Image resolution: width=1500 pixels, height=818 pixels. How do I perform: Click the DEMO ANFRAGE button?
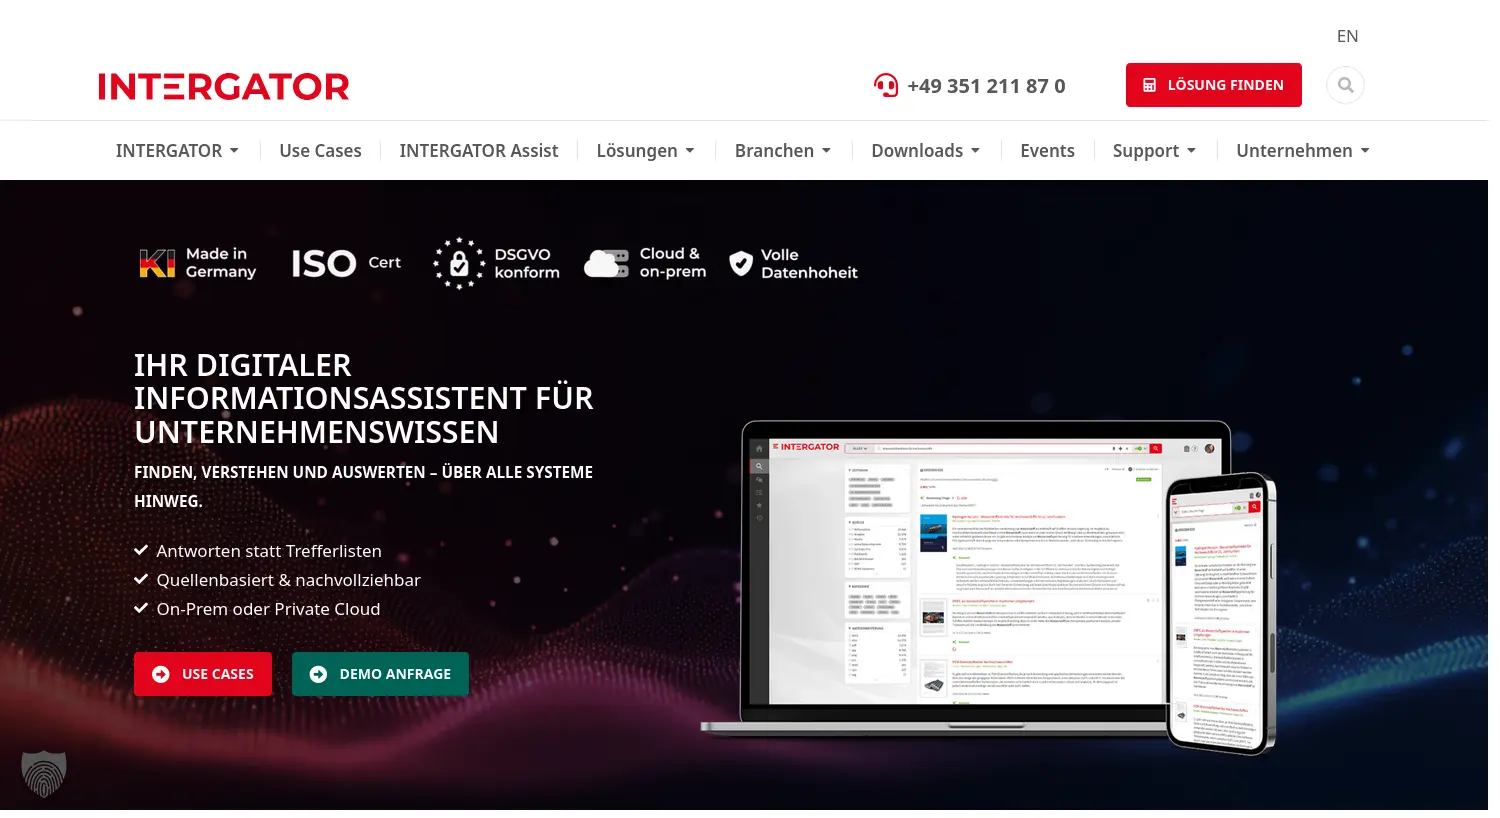(x=380, y=674)
